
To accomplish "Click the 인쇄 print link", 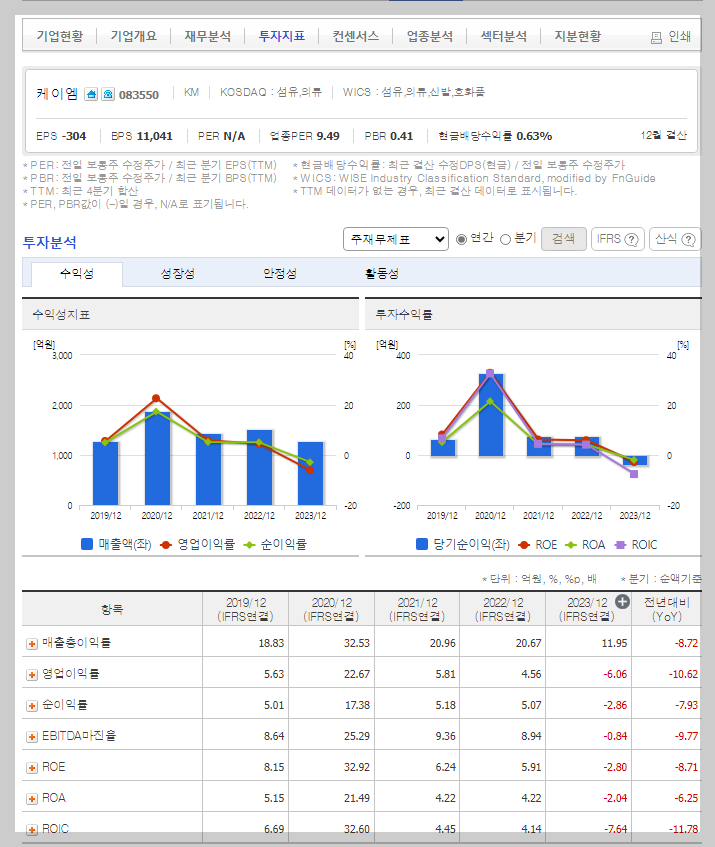I will (671, 37).
